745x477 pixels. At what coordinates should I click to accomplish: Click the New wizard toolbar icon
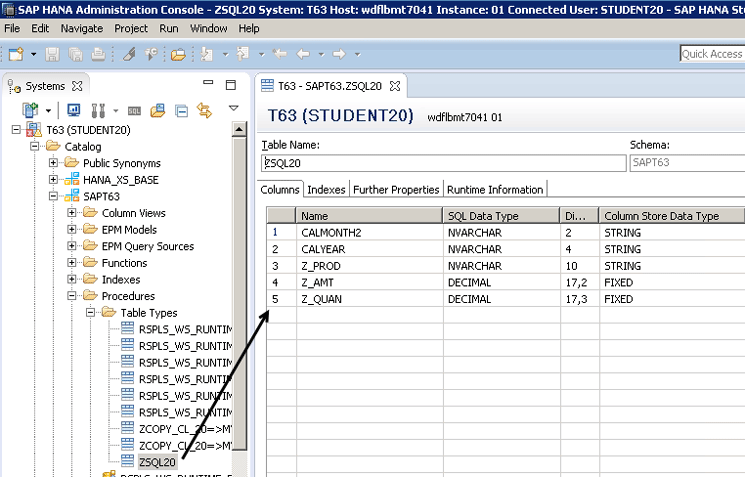click(x=16, y=54)
